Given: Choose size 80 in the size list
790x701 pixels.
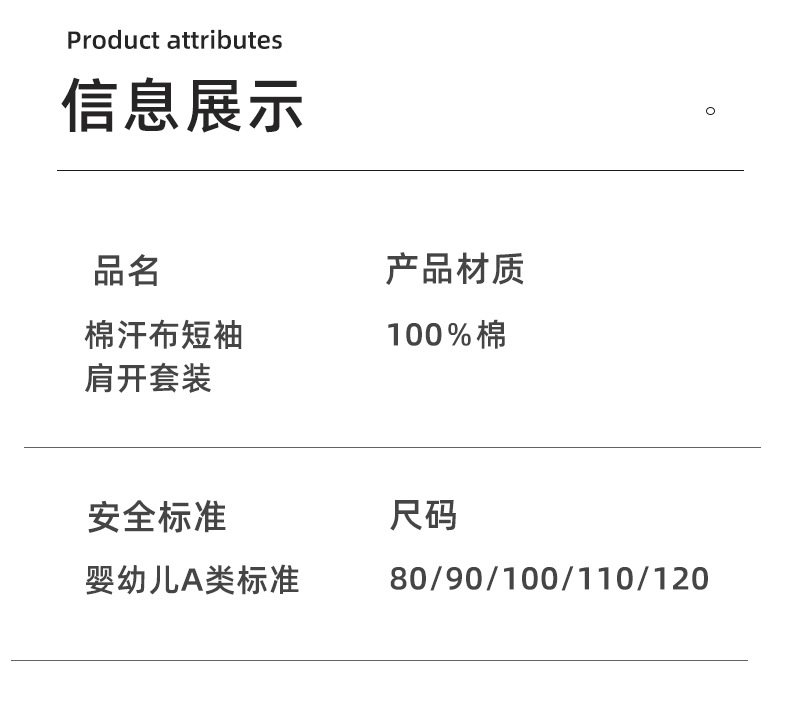Looking at the screenshot, I should pyautogui.click(x=408, y=579).
